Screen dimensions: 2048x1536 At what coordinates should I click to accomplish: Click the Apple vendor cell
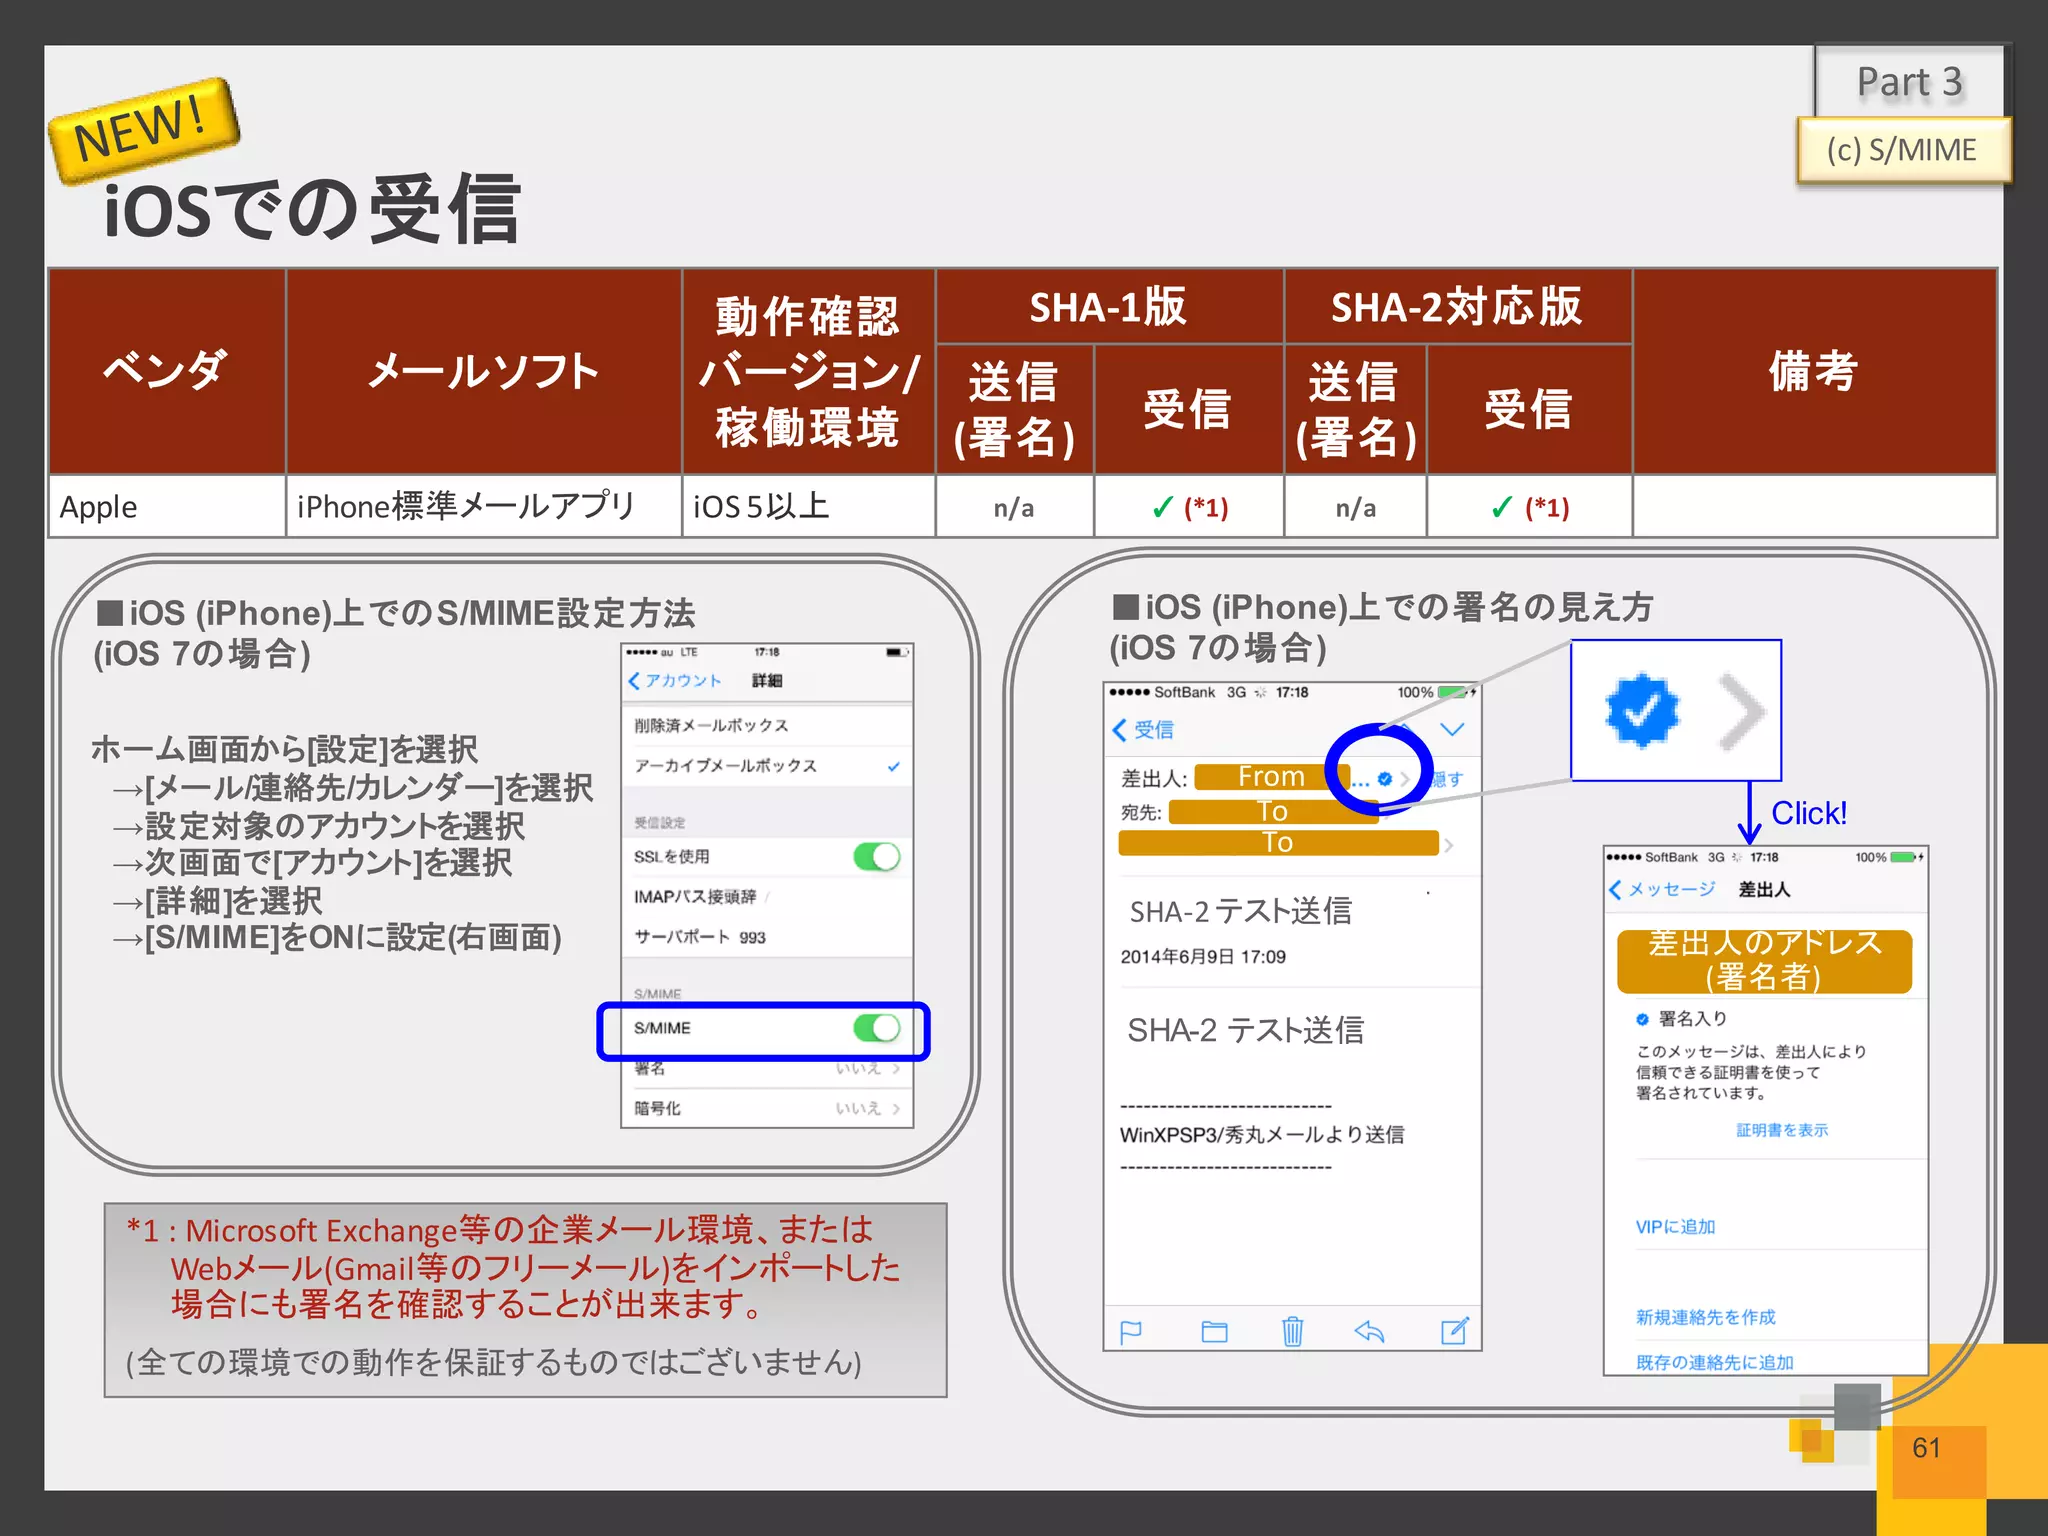click(x=167, y=507)
